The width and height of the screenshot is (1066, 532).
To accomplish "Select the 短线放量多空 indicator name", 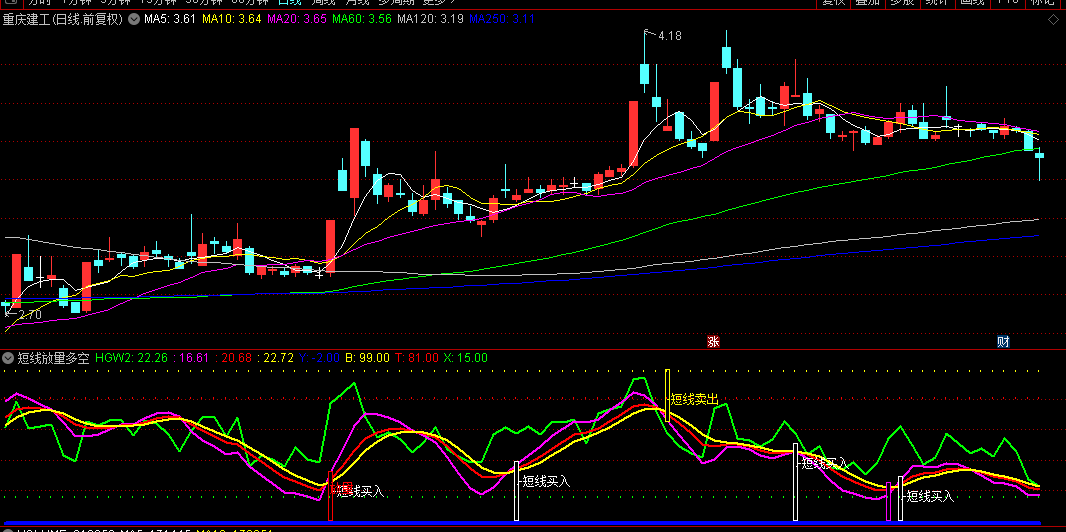I will 53,357.
